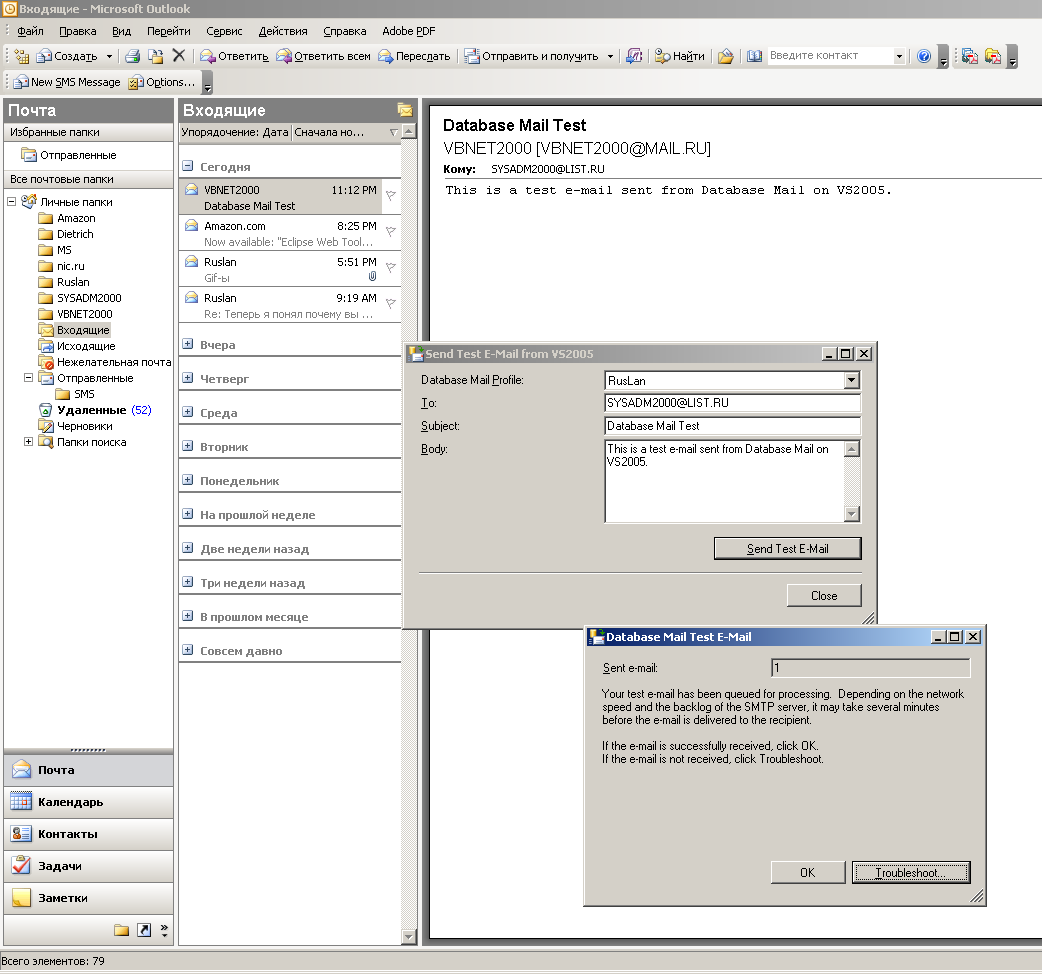
Task: Expand the Папки поиска tree node
Action: coord(29,441)
